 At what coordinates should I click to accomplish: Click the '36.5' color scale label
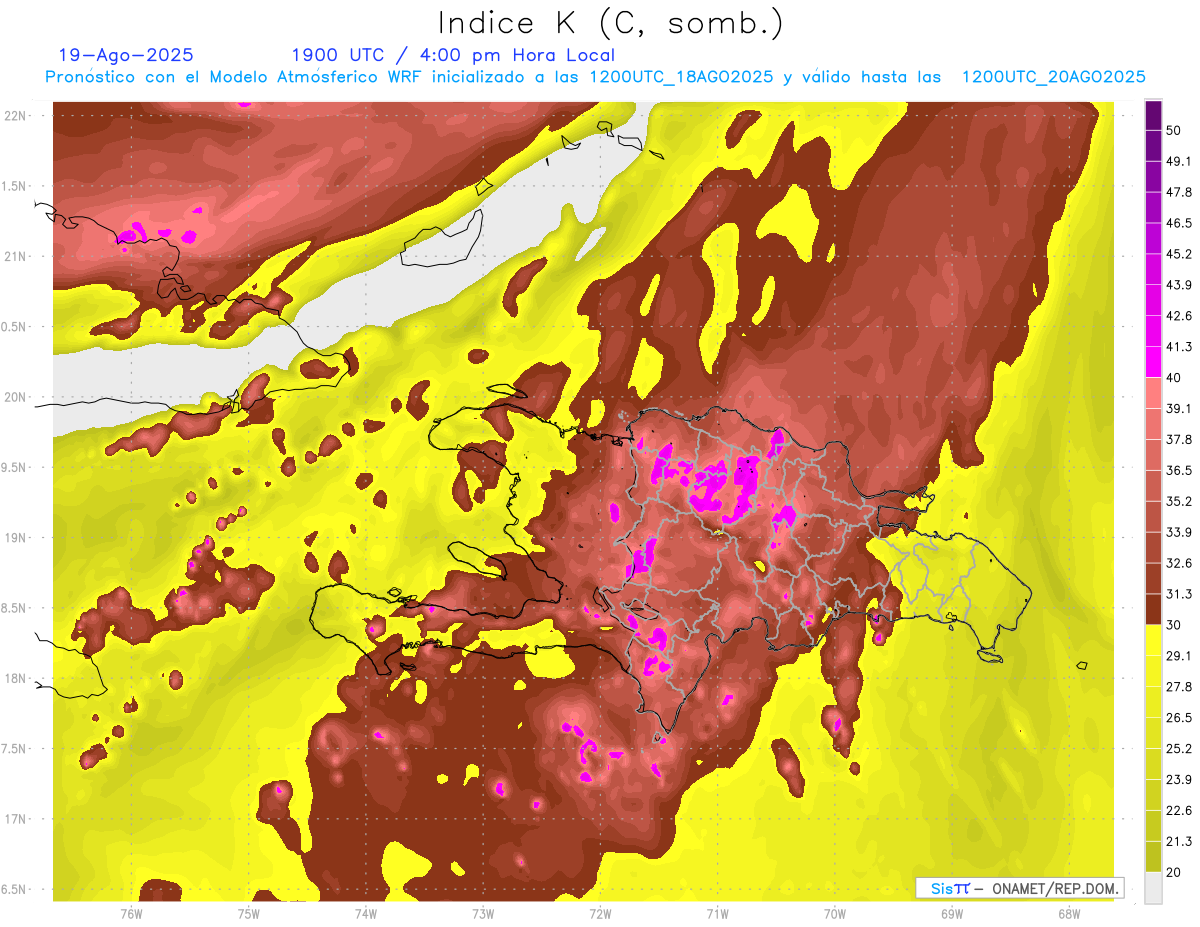pos(1179,470)
